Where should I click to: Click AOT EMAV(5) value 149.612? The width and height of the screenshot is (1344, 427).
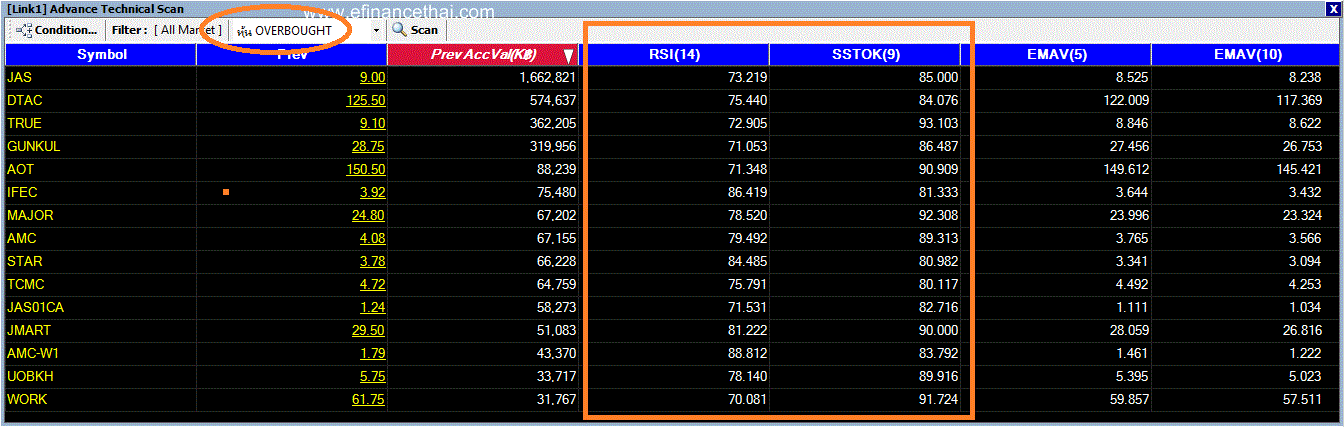point(1126,169)
